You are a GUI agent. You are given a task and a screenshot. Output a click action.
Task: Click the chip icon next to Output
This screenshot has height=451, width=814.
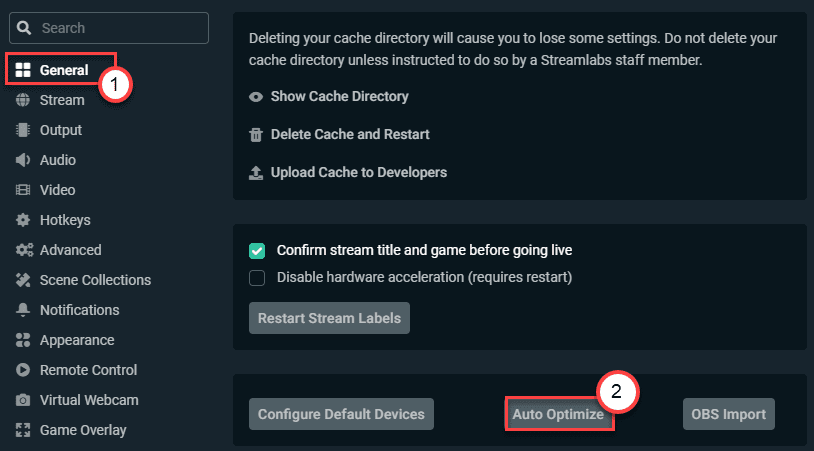(x=22, y=130)
